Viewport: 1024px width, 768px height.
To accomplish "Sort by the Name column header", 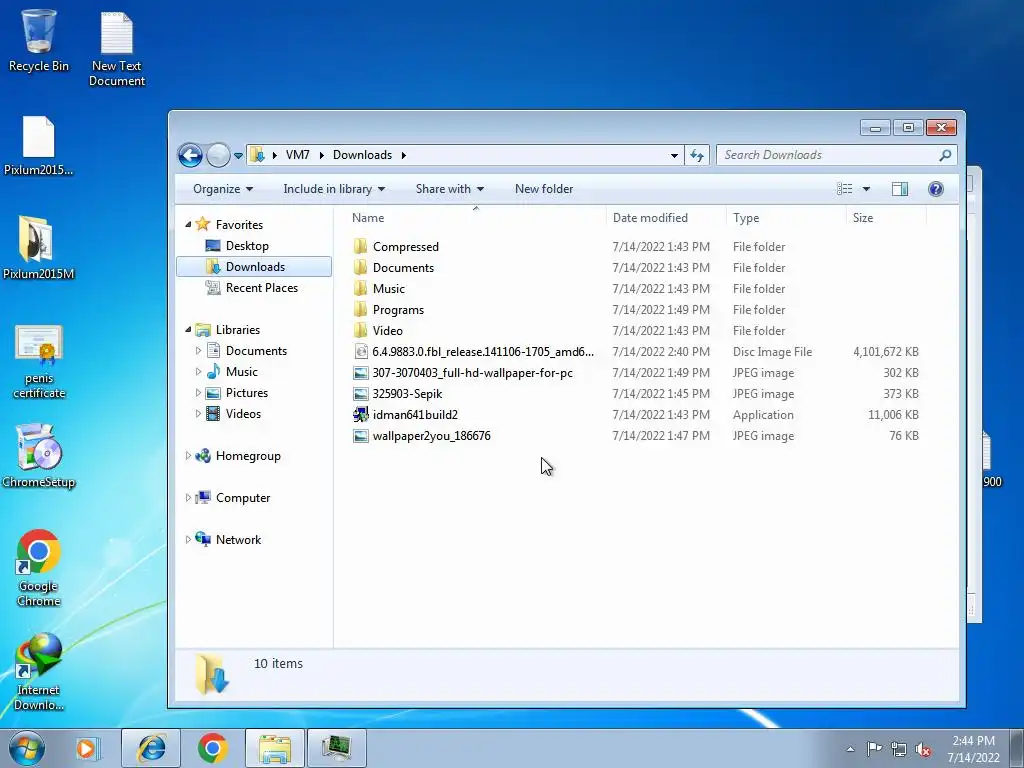I will (475, 217).
